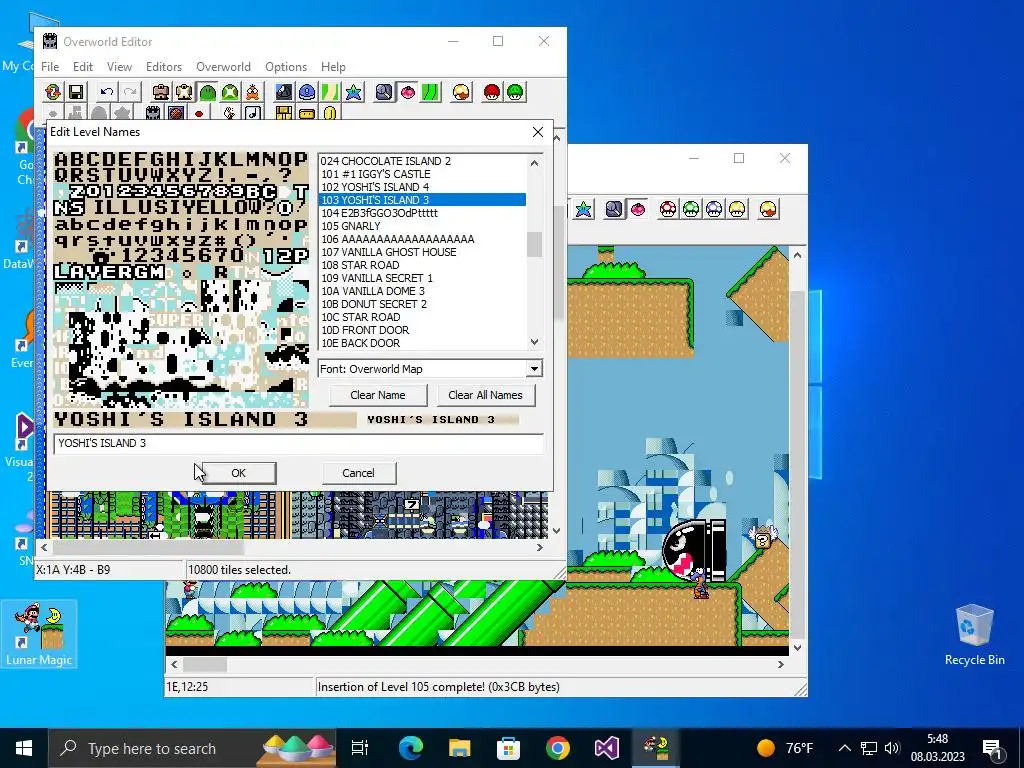Open the Recycle Bin on desktop
The height and width of the screenshot is (768, 1024).
[974, 633]
